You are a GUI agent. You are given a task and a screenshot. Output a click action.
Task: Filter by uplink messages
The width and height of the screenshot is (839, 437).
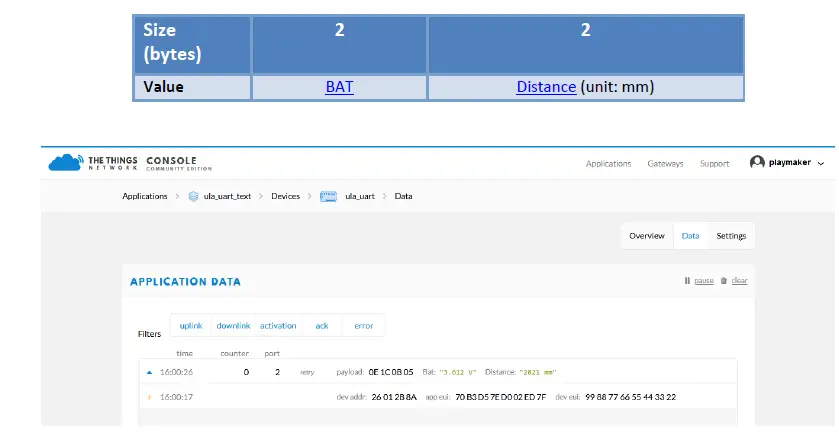191,326
